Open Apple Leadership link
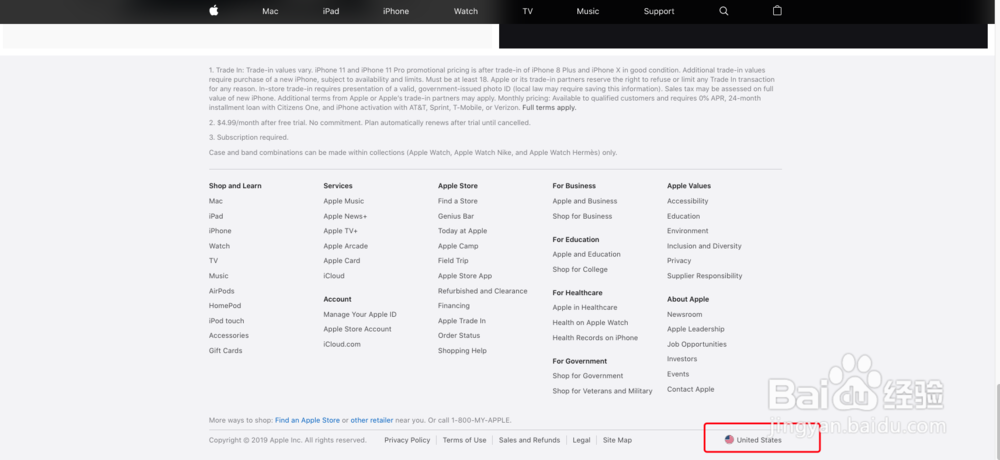1000x460 pixels. click(696, 329)
